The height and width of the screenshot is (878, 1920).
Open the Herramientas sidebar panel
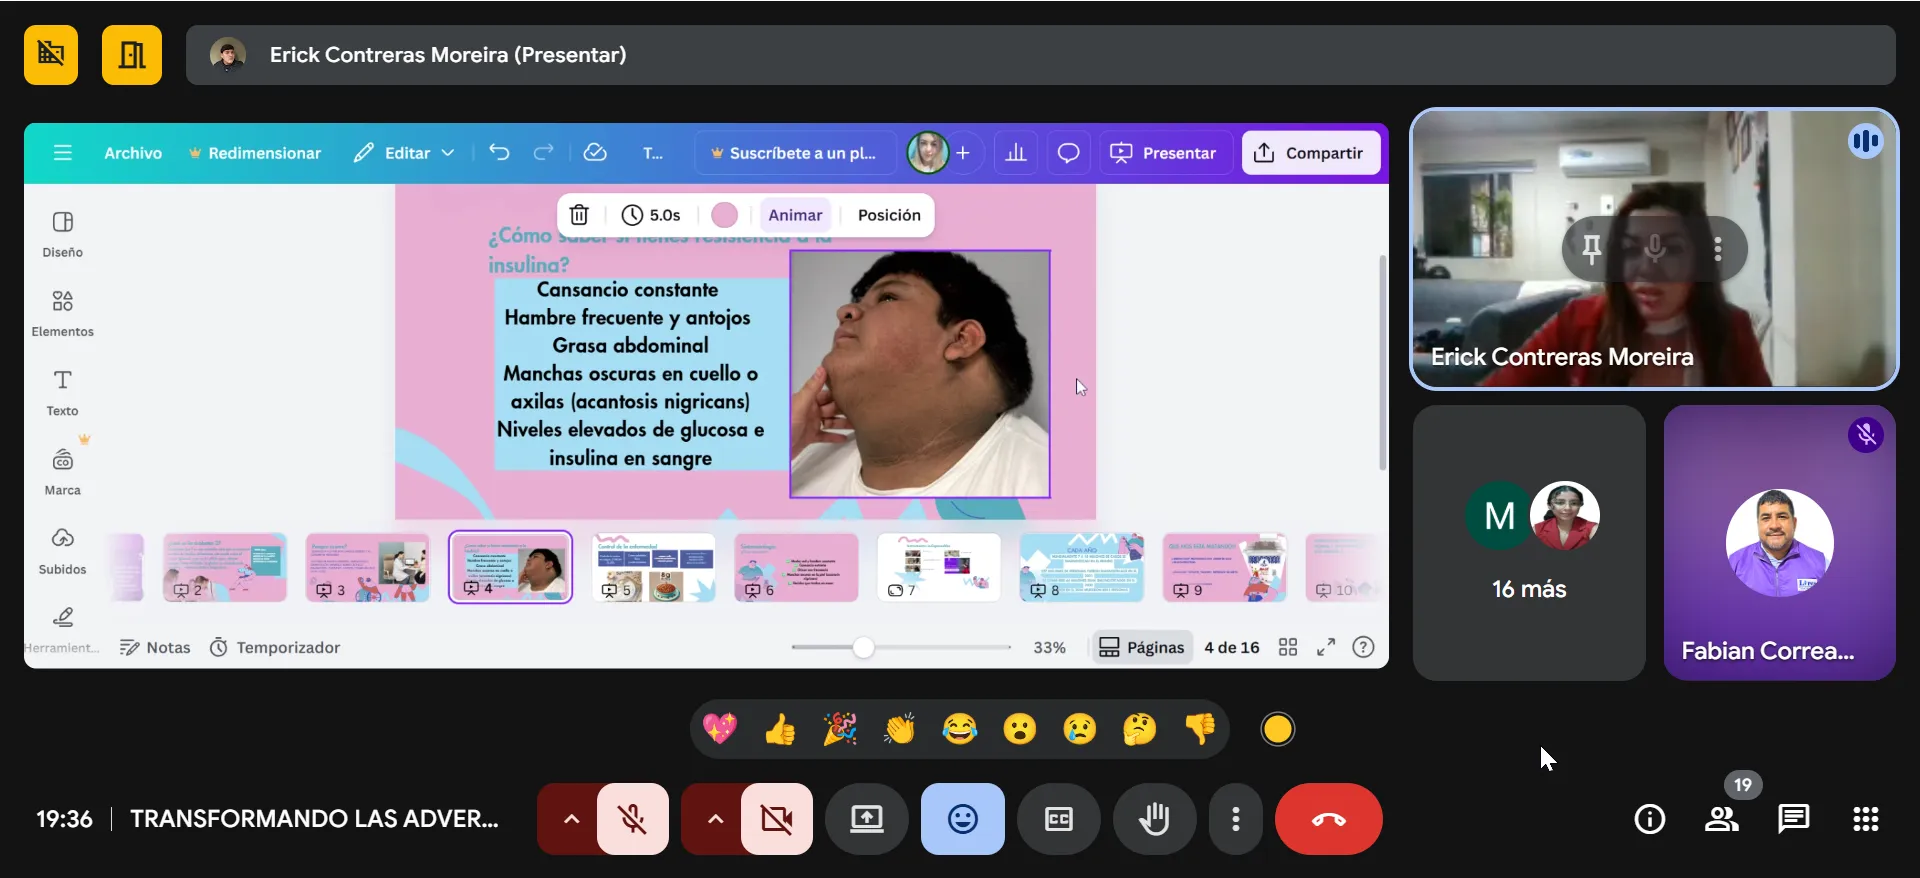coord(62,629)
